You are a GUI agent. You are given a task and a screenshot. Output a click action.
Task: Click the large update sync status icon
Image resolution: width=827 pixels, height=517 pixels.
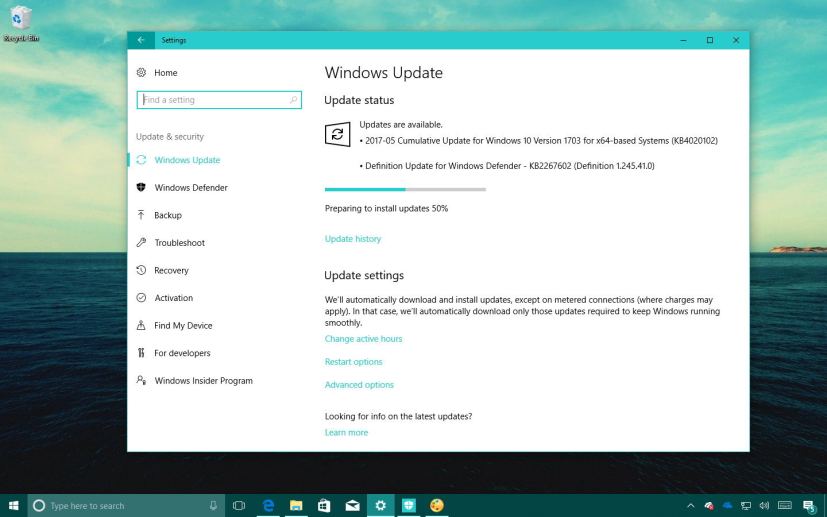tap(338, 134)
